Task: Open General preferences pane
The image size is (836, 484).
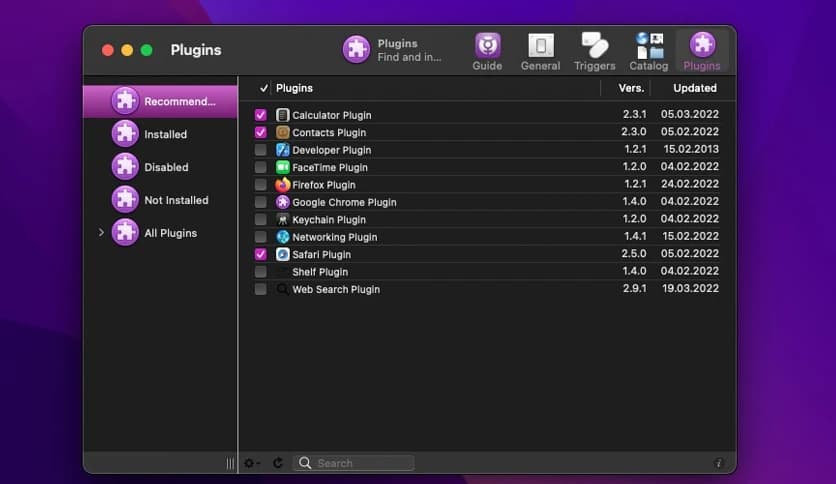Action: [x=540, y=51]
